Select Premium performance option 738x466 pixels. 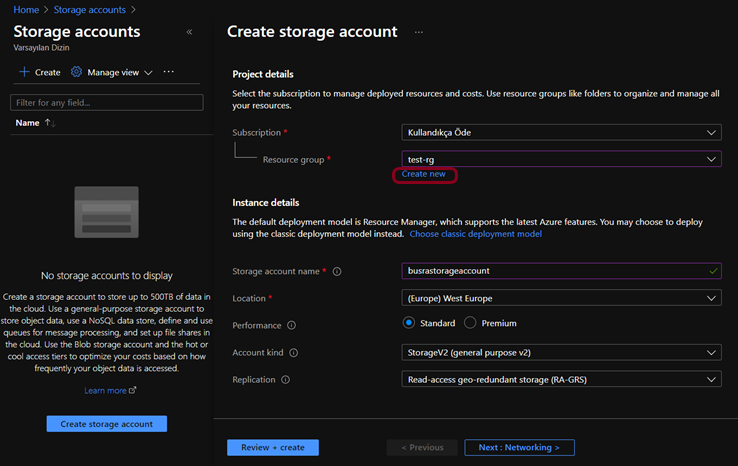pos(470,323)
